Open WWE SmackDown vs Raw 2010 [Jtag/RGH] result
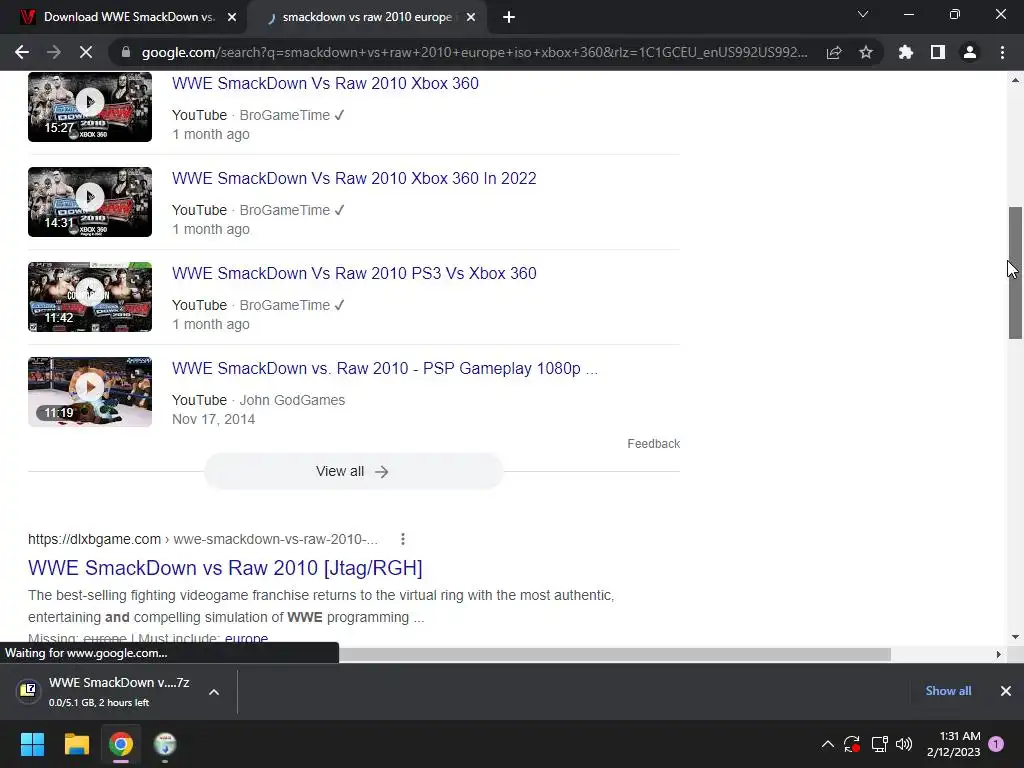 point(225,568)
